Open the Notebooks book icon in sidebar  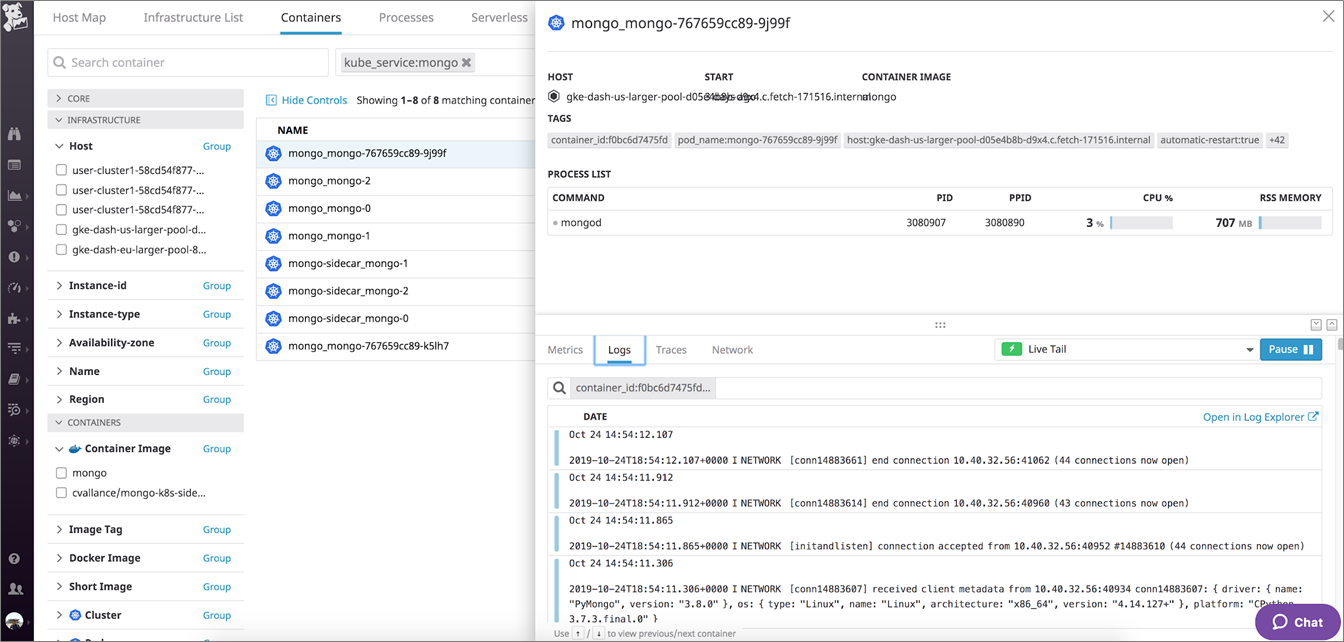15,379
